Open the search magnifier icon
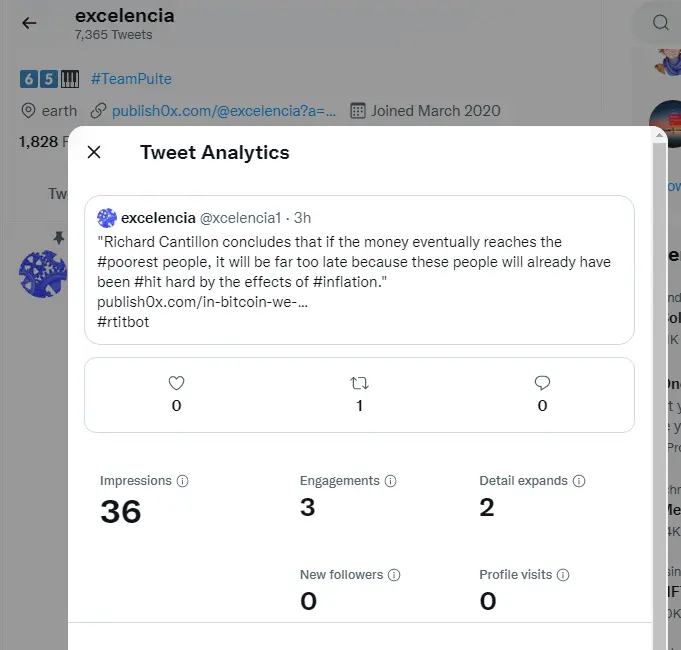Screen dimensions: 681x650 tap(661, 22)
